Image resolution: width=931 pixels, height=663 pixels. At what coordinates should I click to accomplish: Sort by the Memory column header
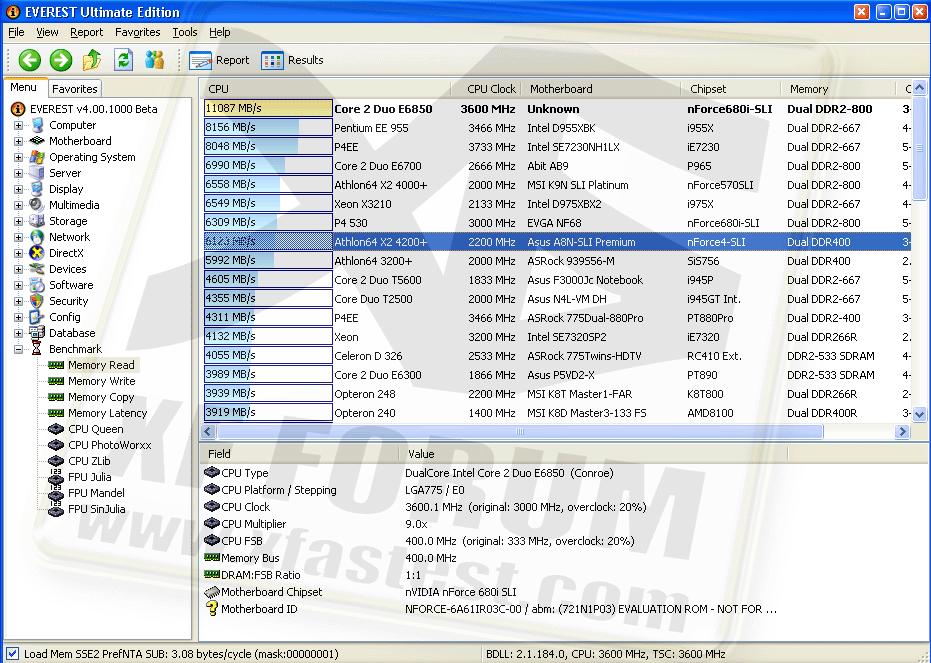(x=838, y=89)
